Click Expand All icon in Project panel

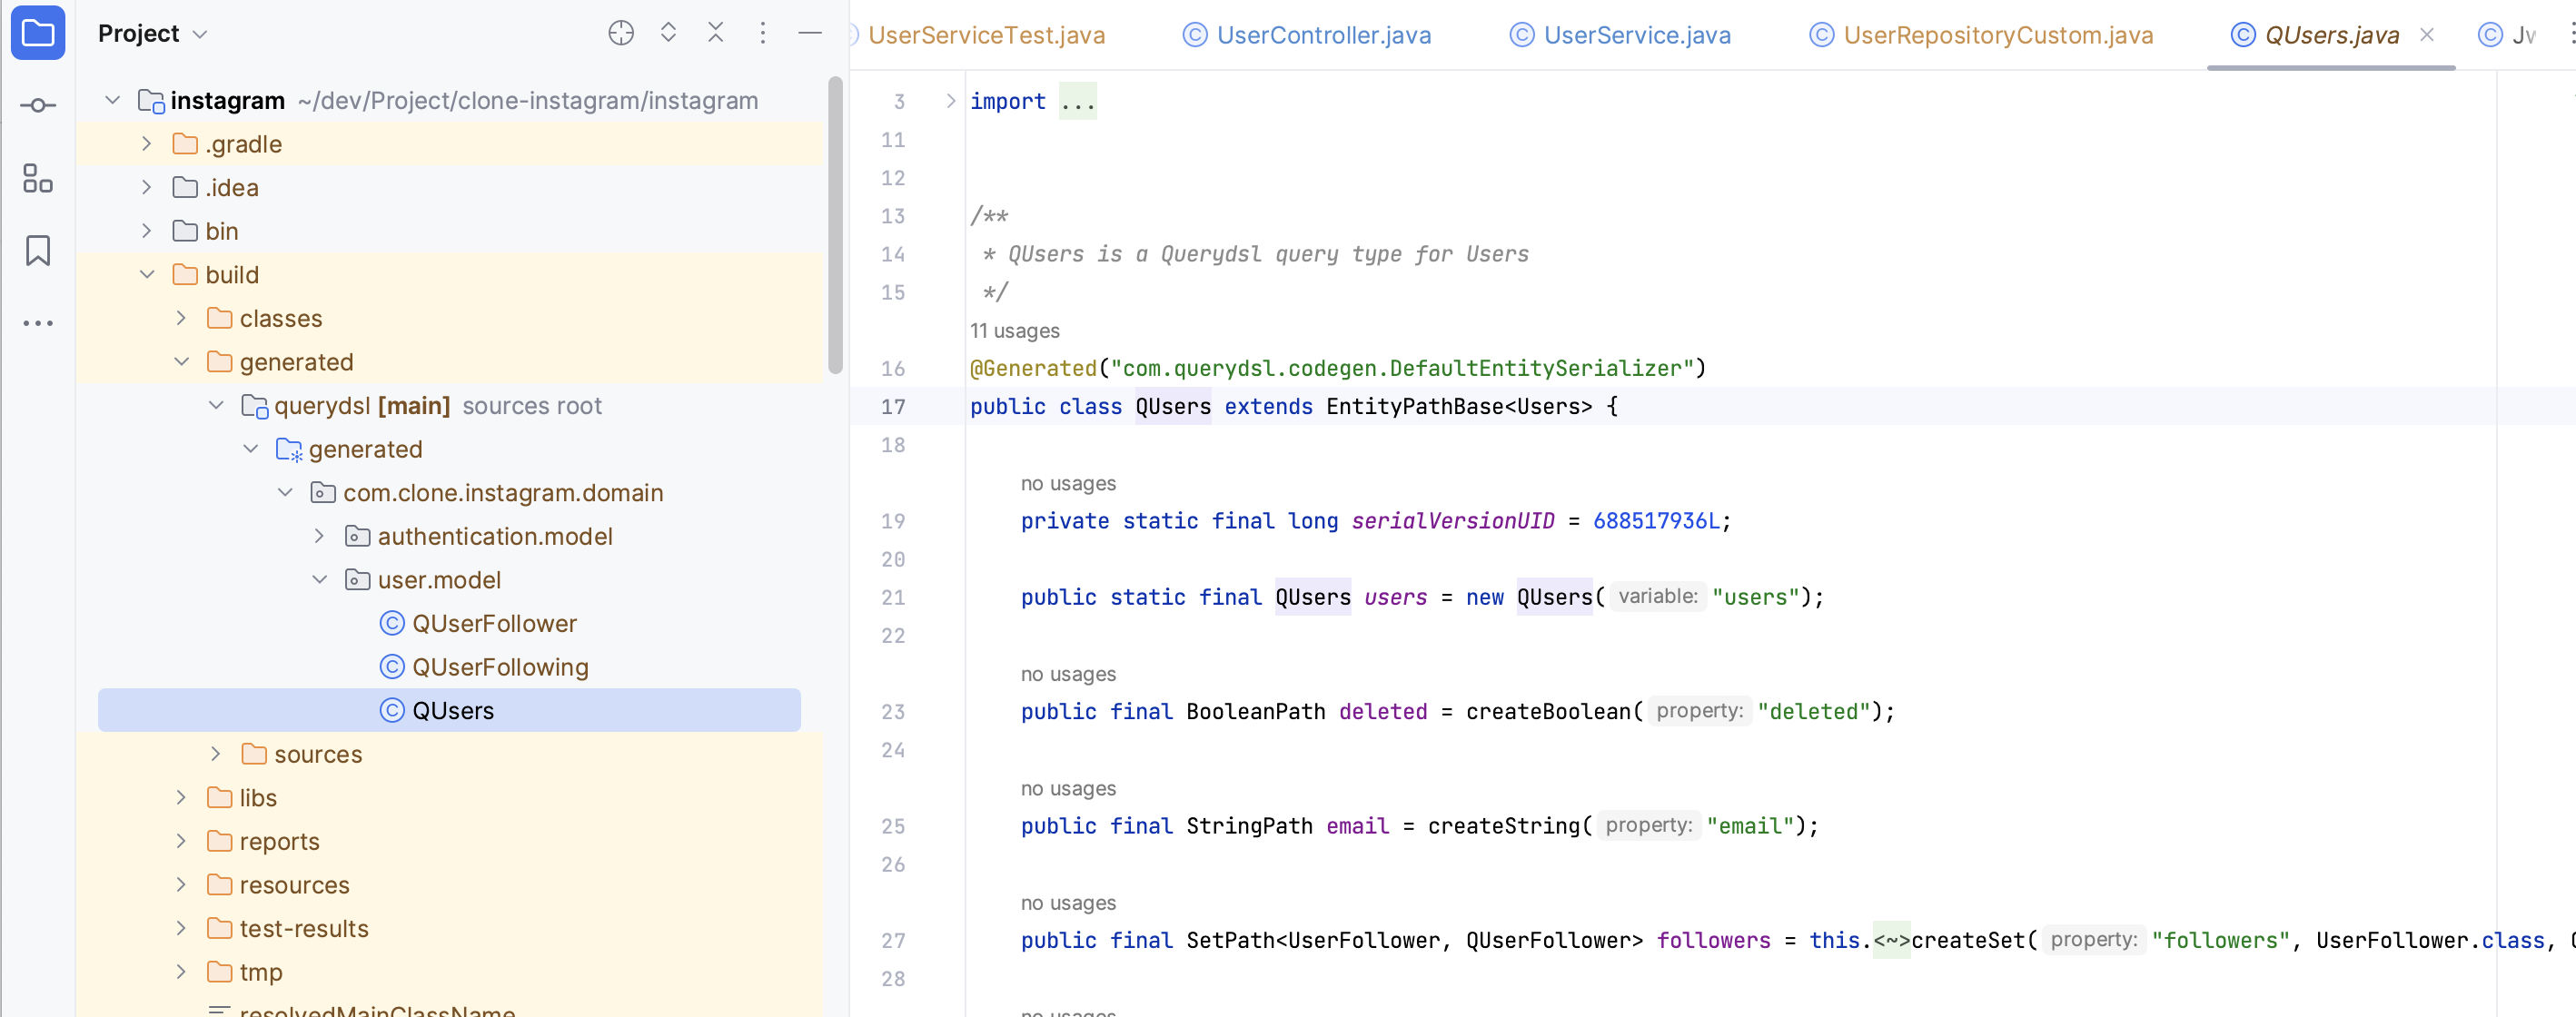tap(668, 33)
